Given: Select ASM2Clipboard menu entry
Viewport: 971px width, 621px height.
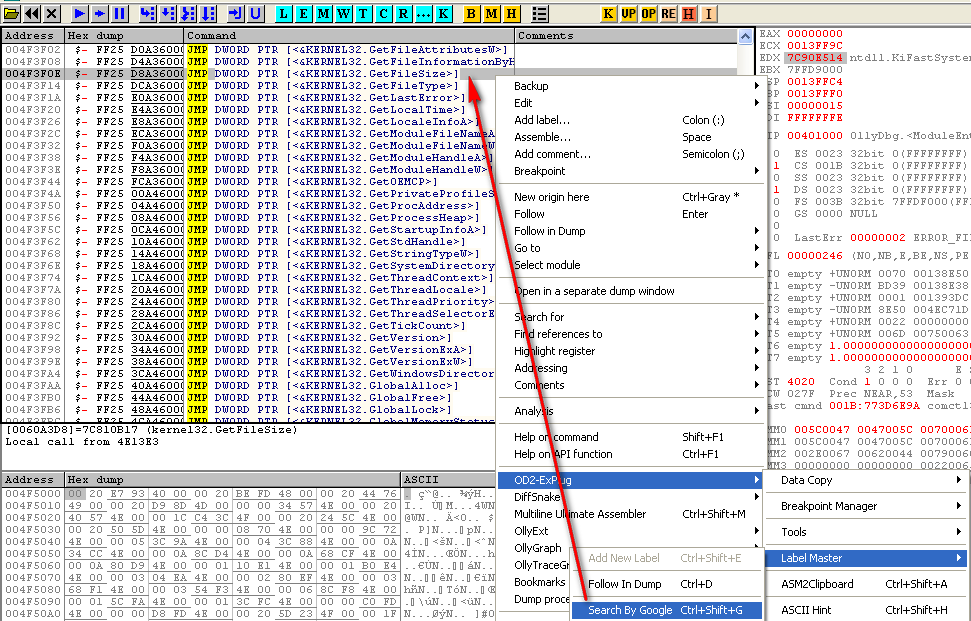Looking at the screenshot, I should [866, 584].
